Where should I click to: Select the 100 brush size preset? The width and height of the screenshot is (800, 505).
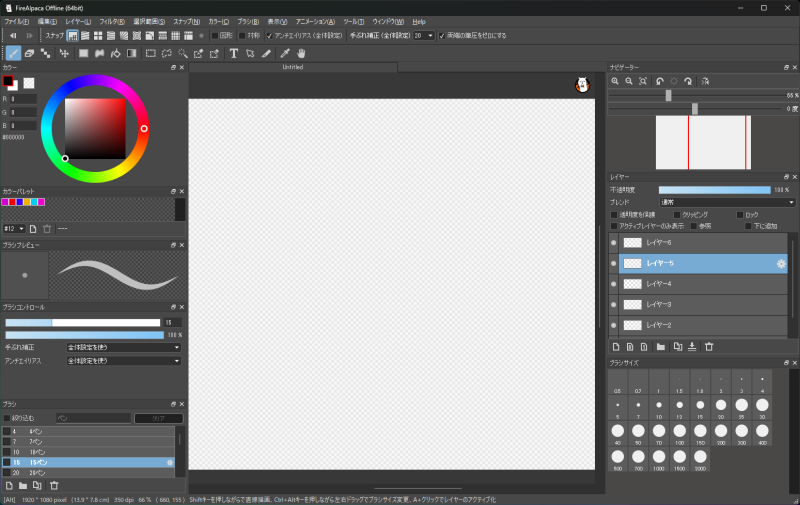tap(680, 434)
